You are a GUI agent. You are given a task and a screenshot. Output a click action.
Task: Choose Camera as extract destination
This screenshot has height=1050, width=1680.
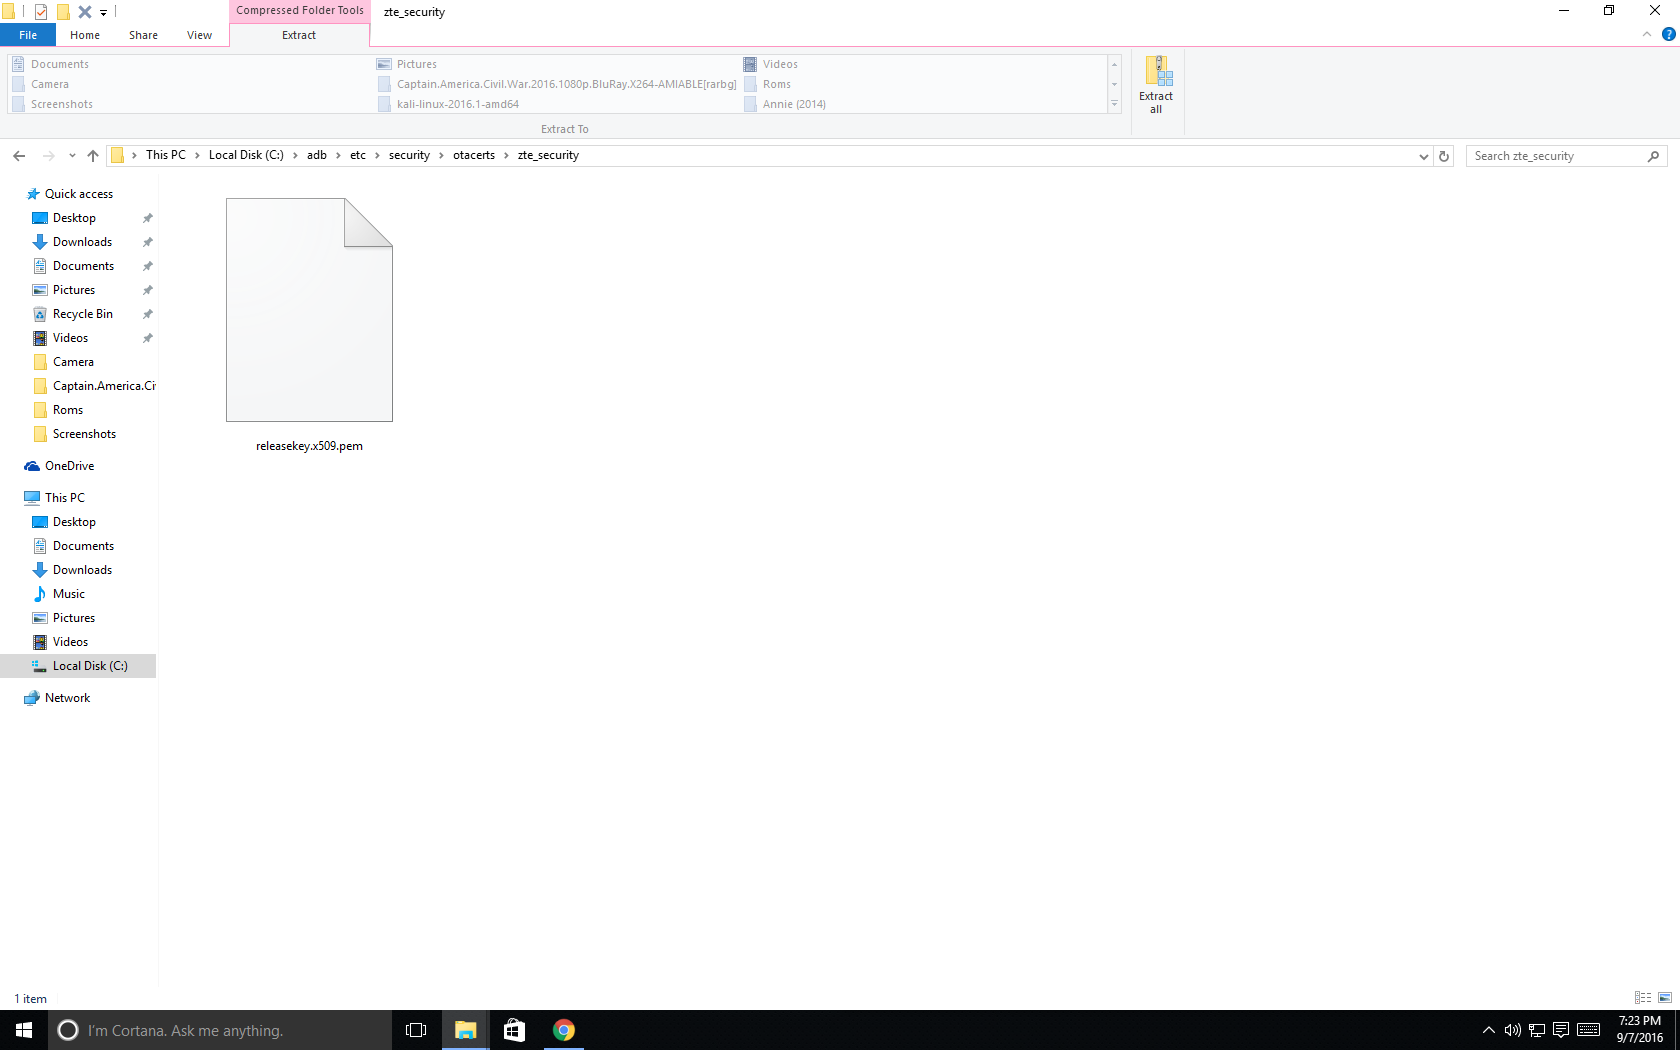click(40, 84)
